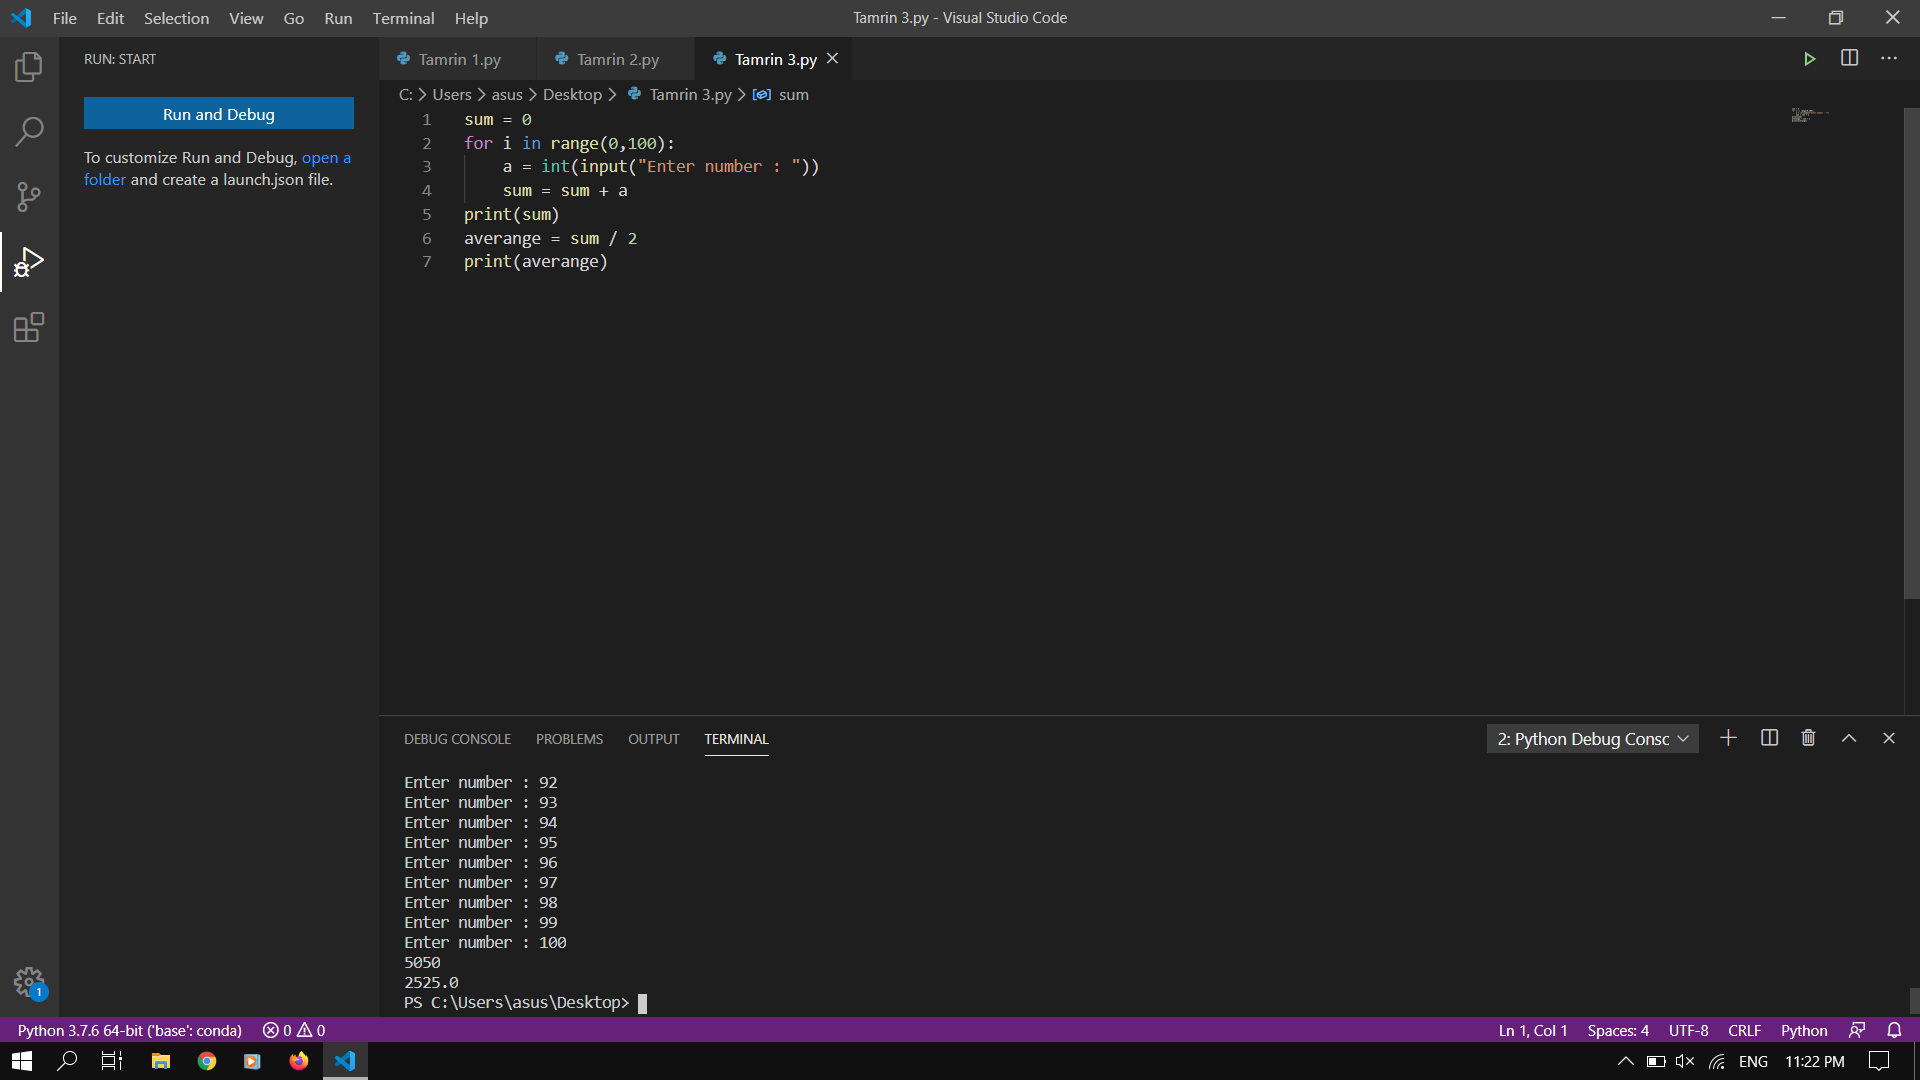Run Python file with play icon

[1809, 59]
